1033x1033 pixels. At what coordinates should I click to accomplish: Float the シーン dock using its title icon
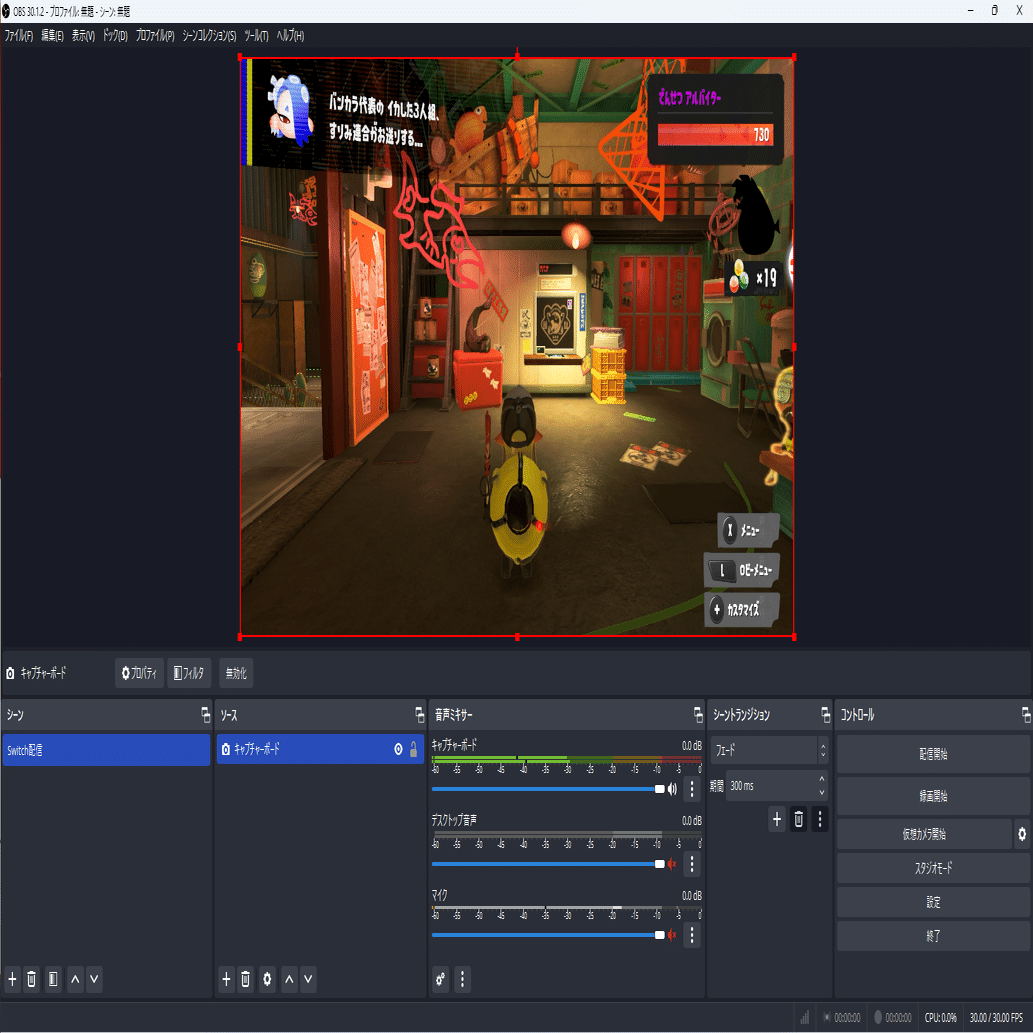pos(206,715)
